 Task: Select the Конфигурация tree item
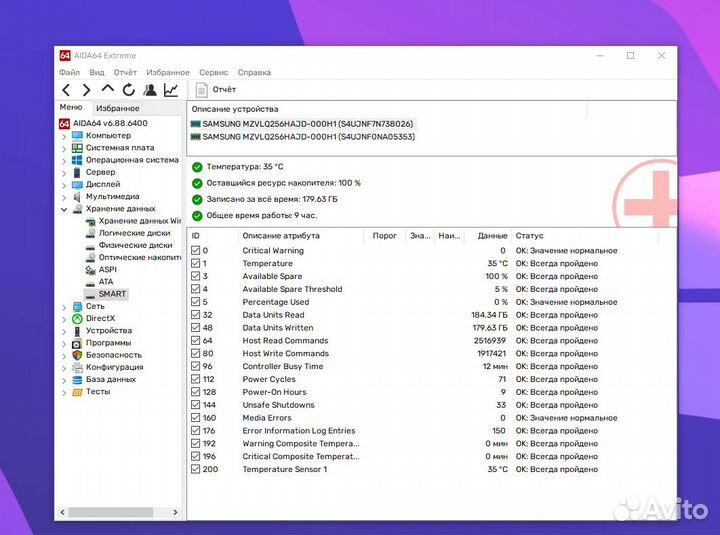pos(108,367)
